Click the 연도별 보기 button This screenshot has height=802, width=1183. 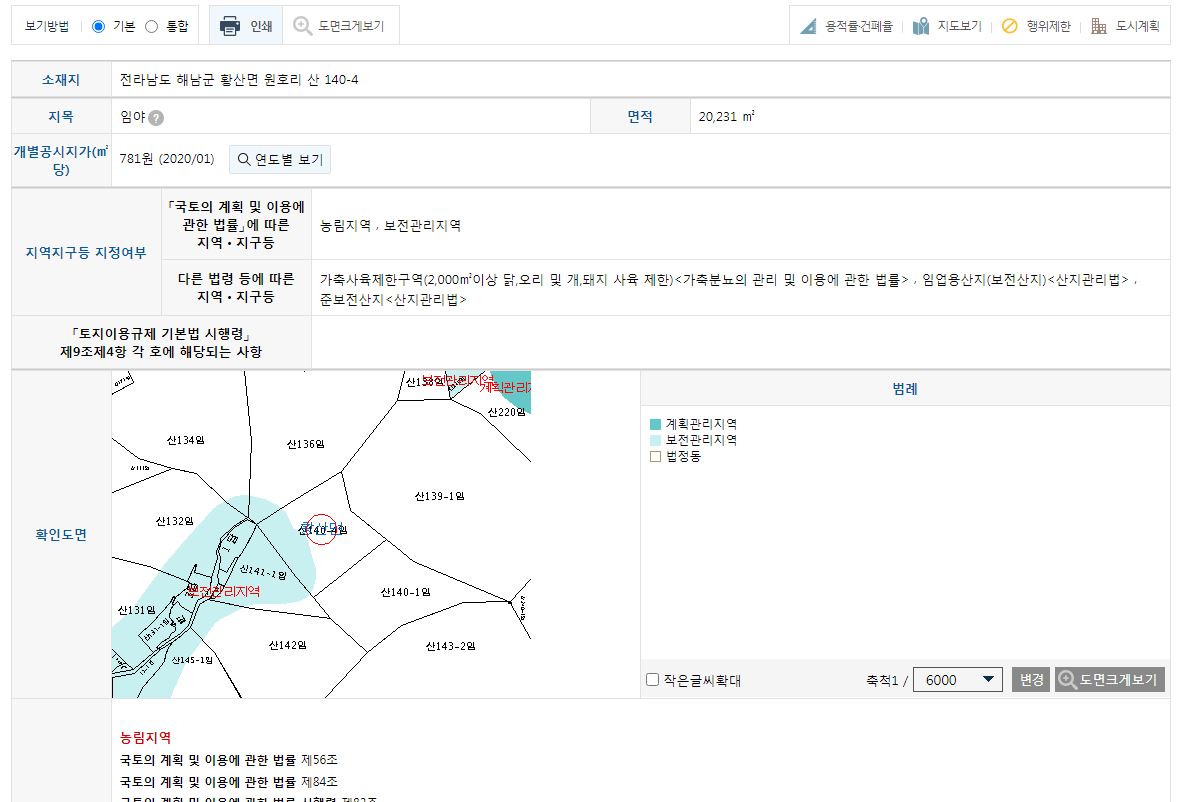(280, 159)
